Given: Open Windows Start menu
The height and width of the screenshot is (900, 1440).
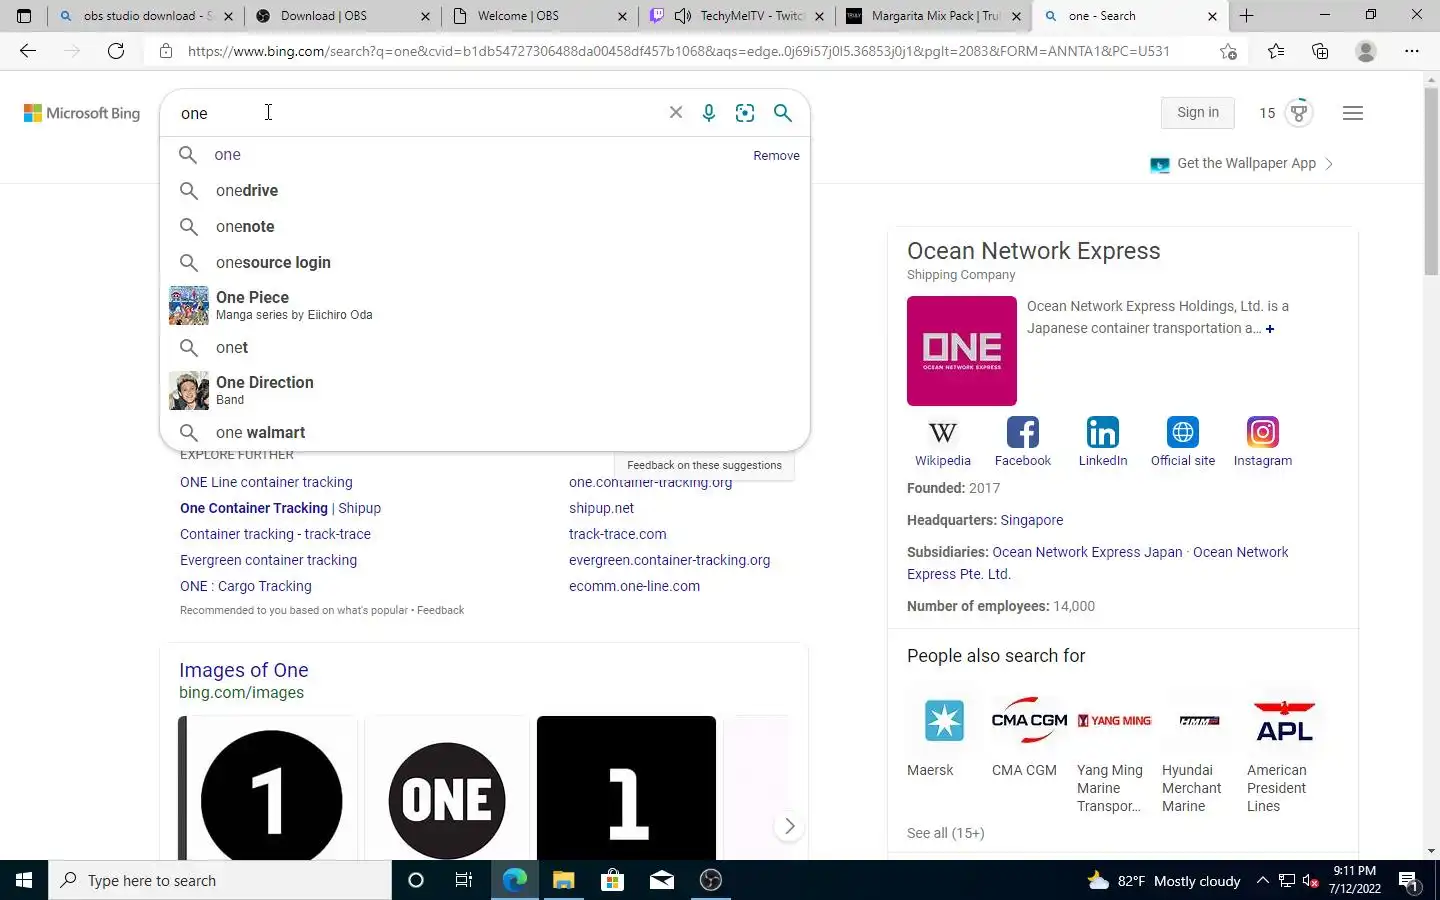Looking at the screenshot, I should (24, 880).
